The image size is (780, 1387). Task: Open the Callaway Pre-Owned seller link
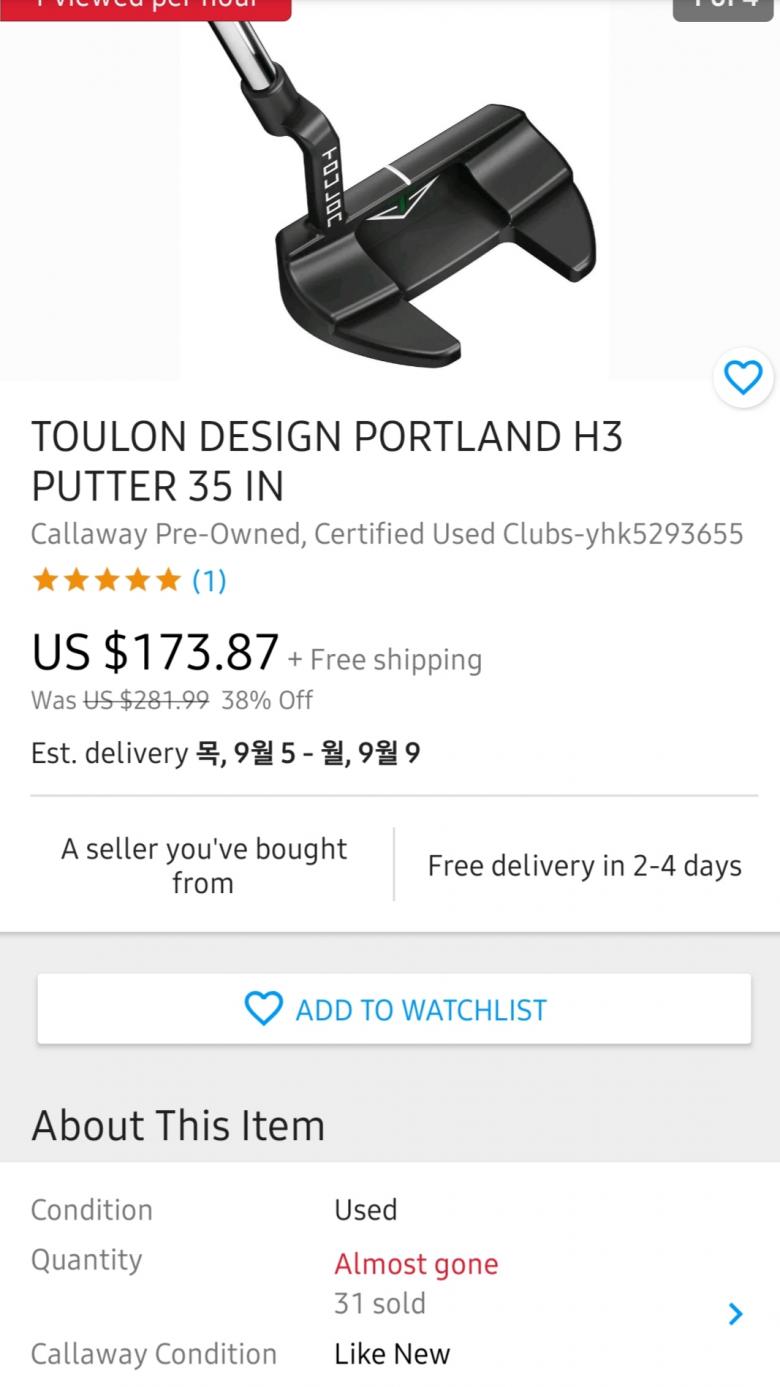pos(386,534)
